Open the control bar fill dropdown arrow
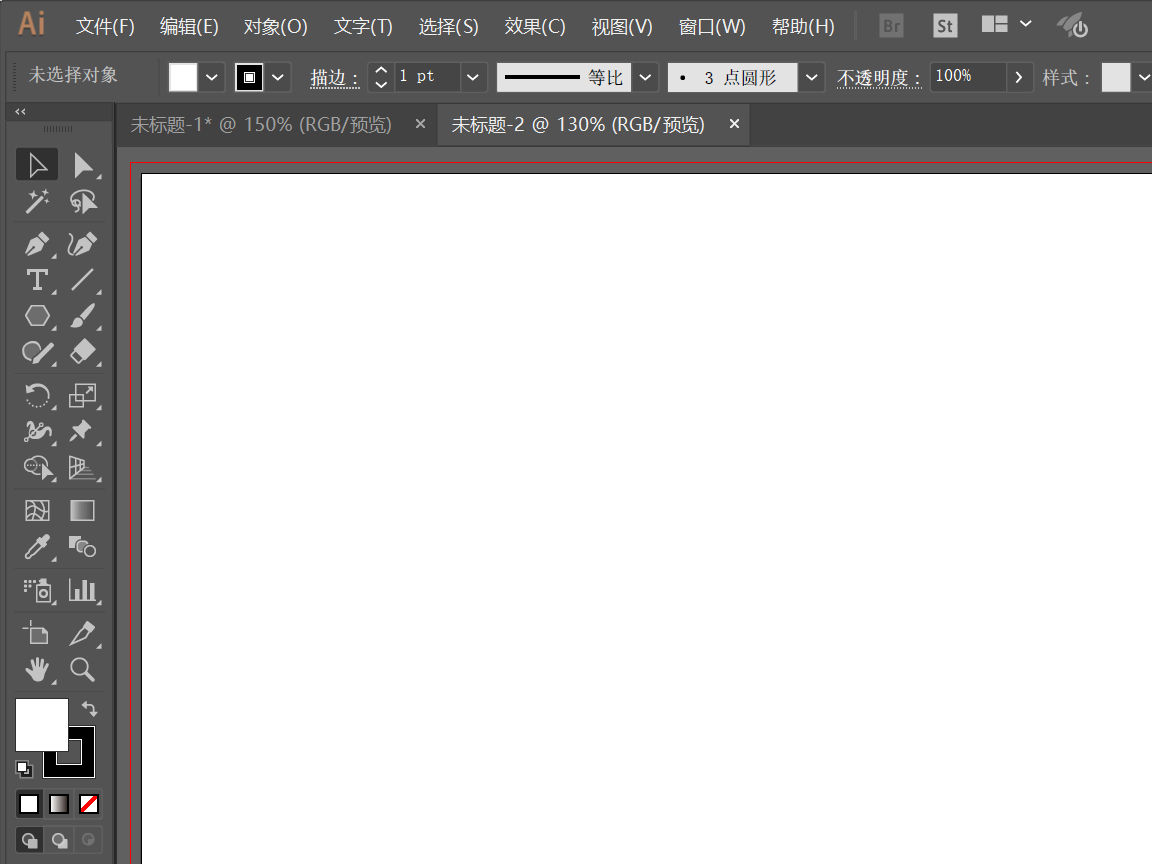The image size is (1152, 864). [212, 77]
